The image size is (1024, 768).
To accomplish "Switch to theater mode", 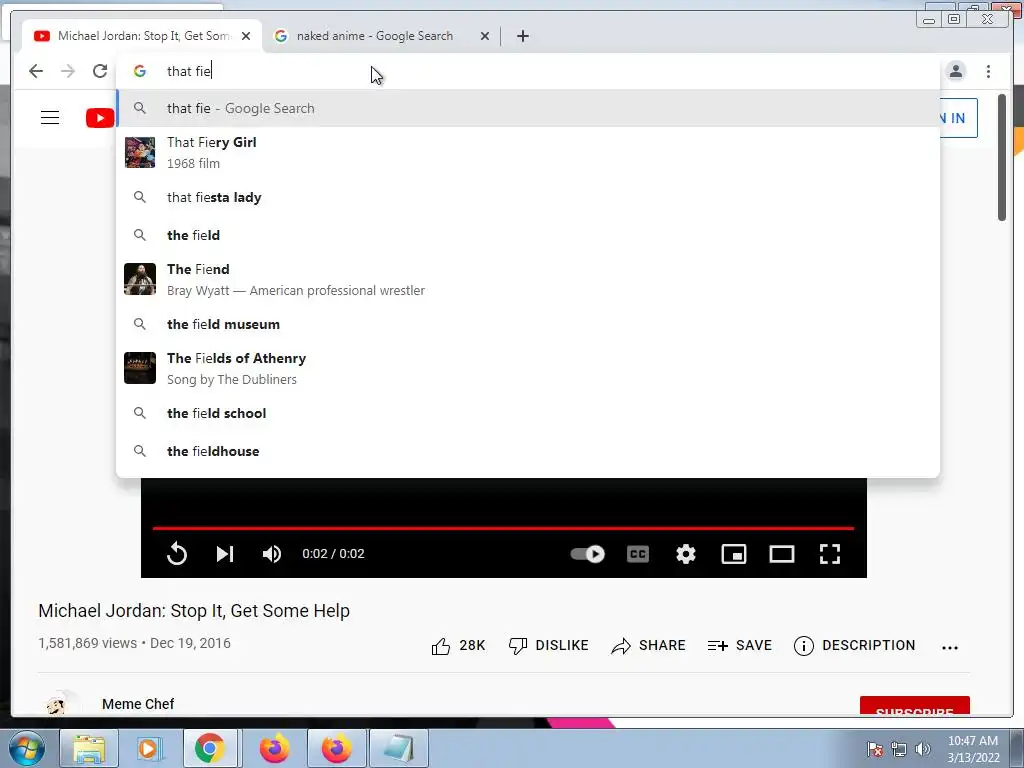I will 782,554.
